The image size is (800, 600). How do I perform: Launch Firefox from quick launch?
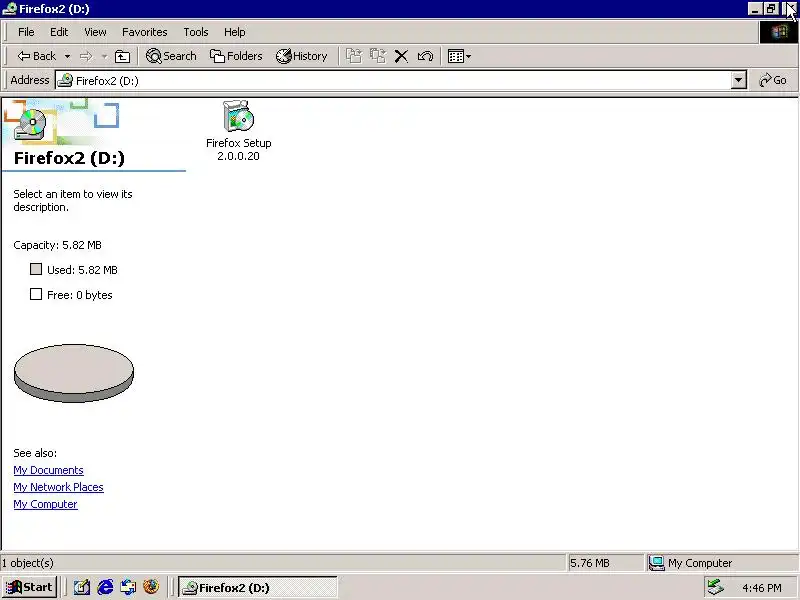[151, 587]
